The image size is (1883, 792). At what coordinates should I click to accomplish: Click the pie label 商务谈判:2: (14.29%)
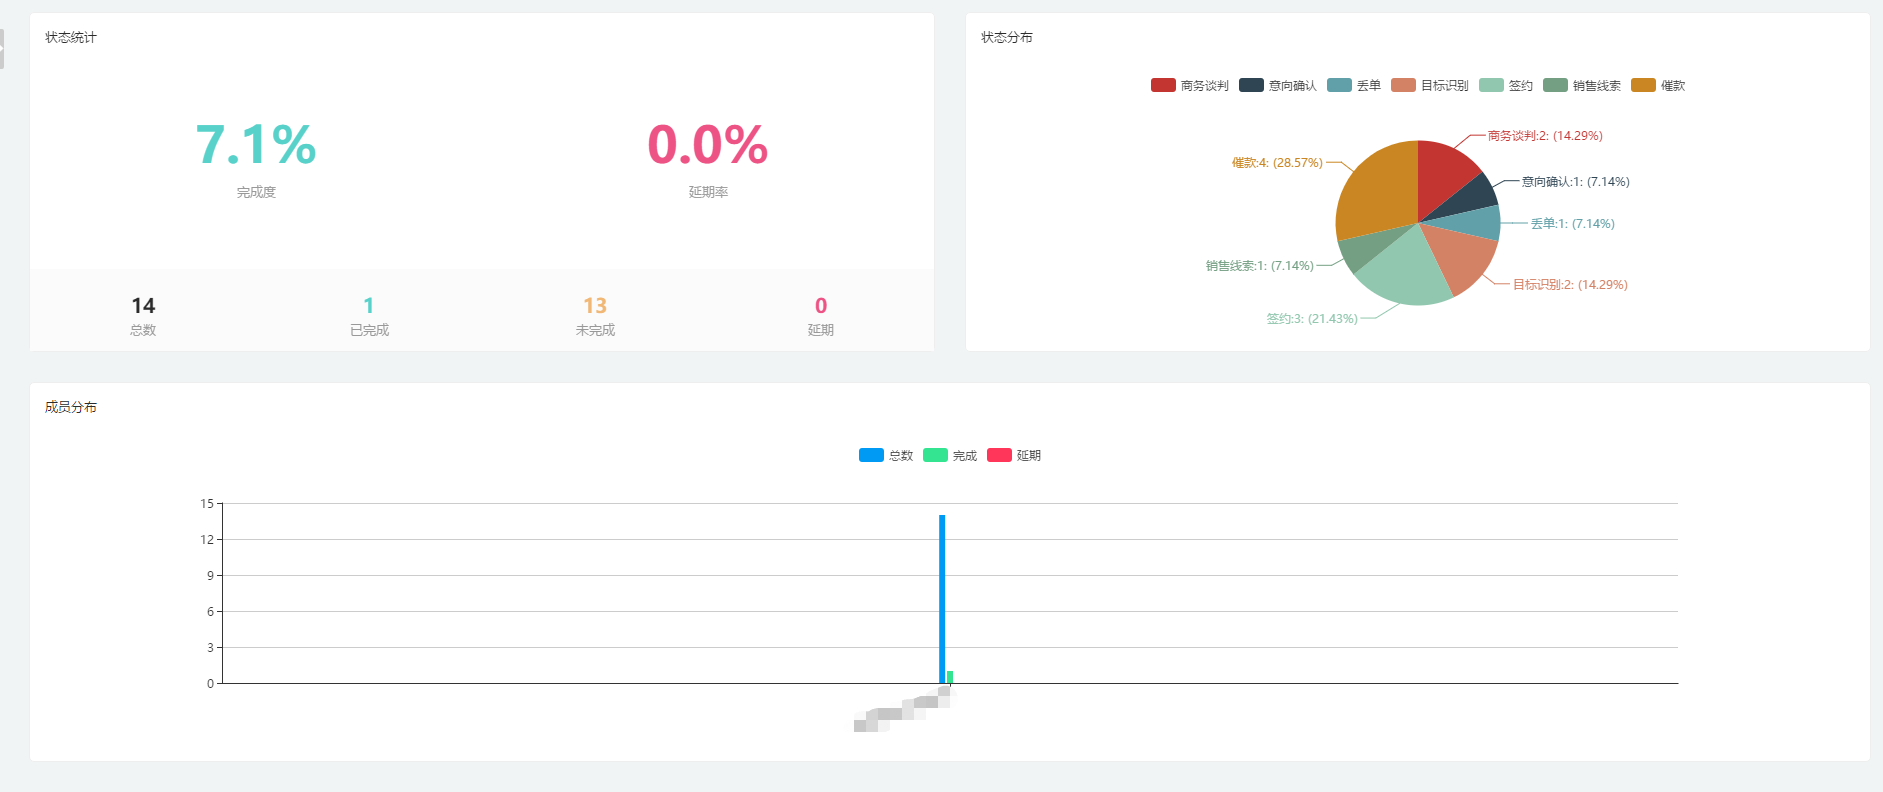point(1545,136)
